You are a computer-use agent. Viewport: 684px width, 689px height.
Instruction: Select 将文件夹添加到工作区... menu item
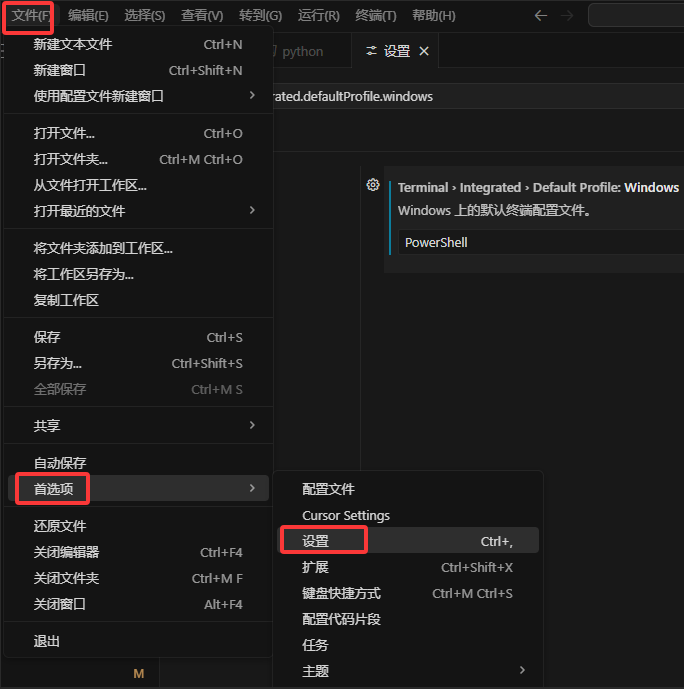coord(138,248)
